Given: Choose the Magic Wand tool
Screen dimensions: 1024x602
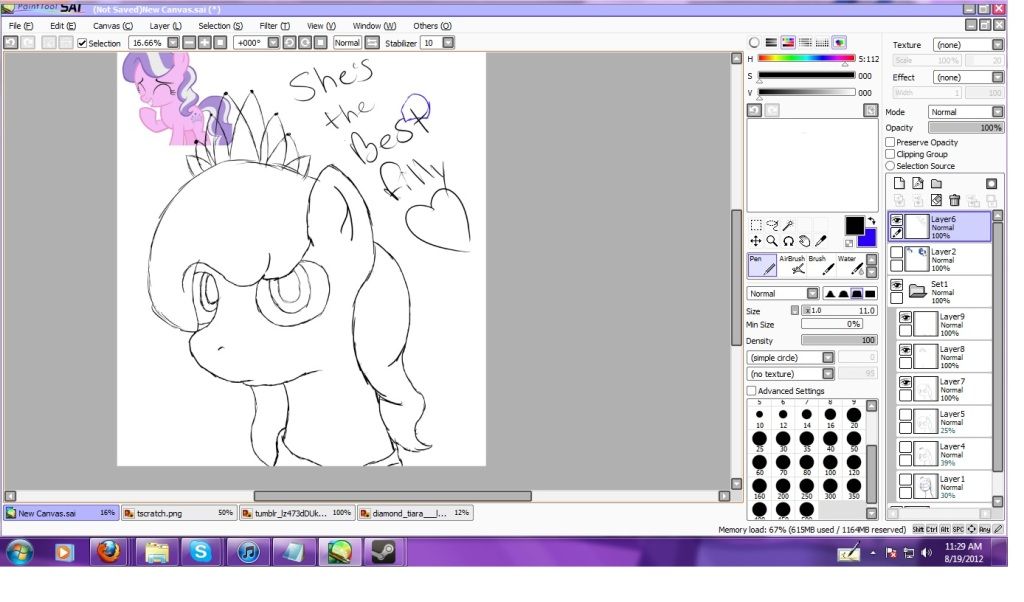Looking at the screenshot, I should point(788,225).
